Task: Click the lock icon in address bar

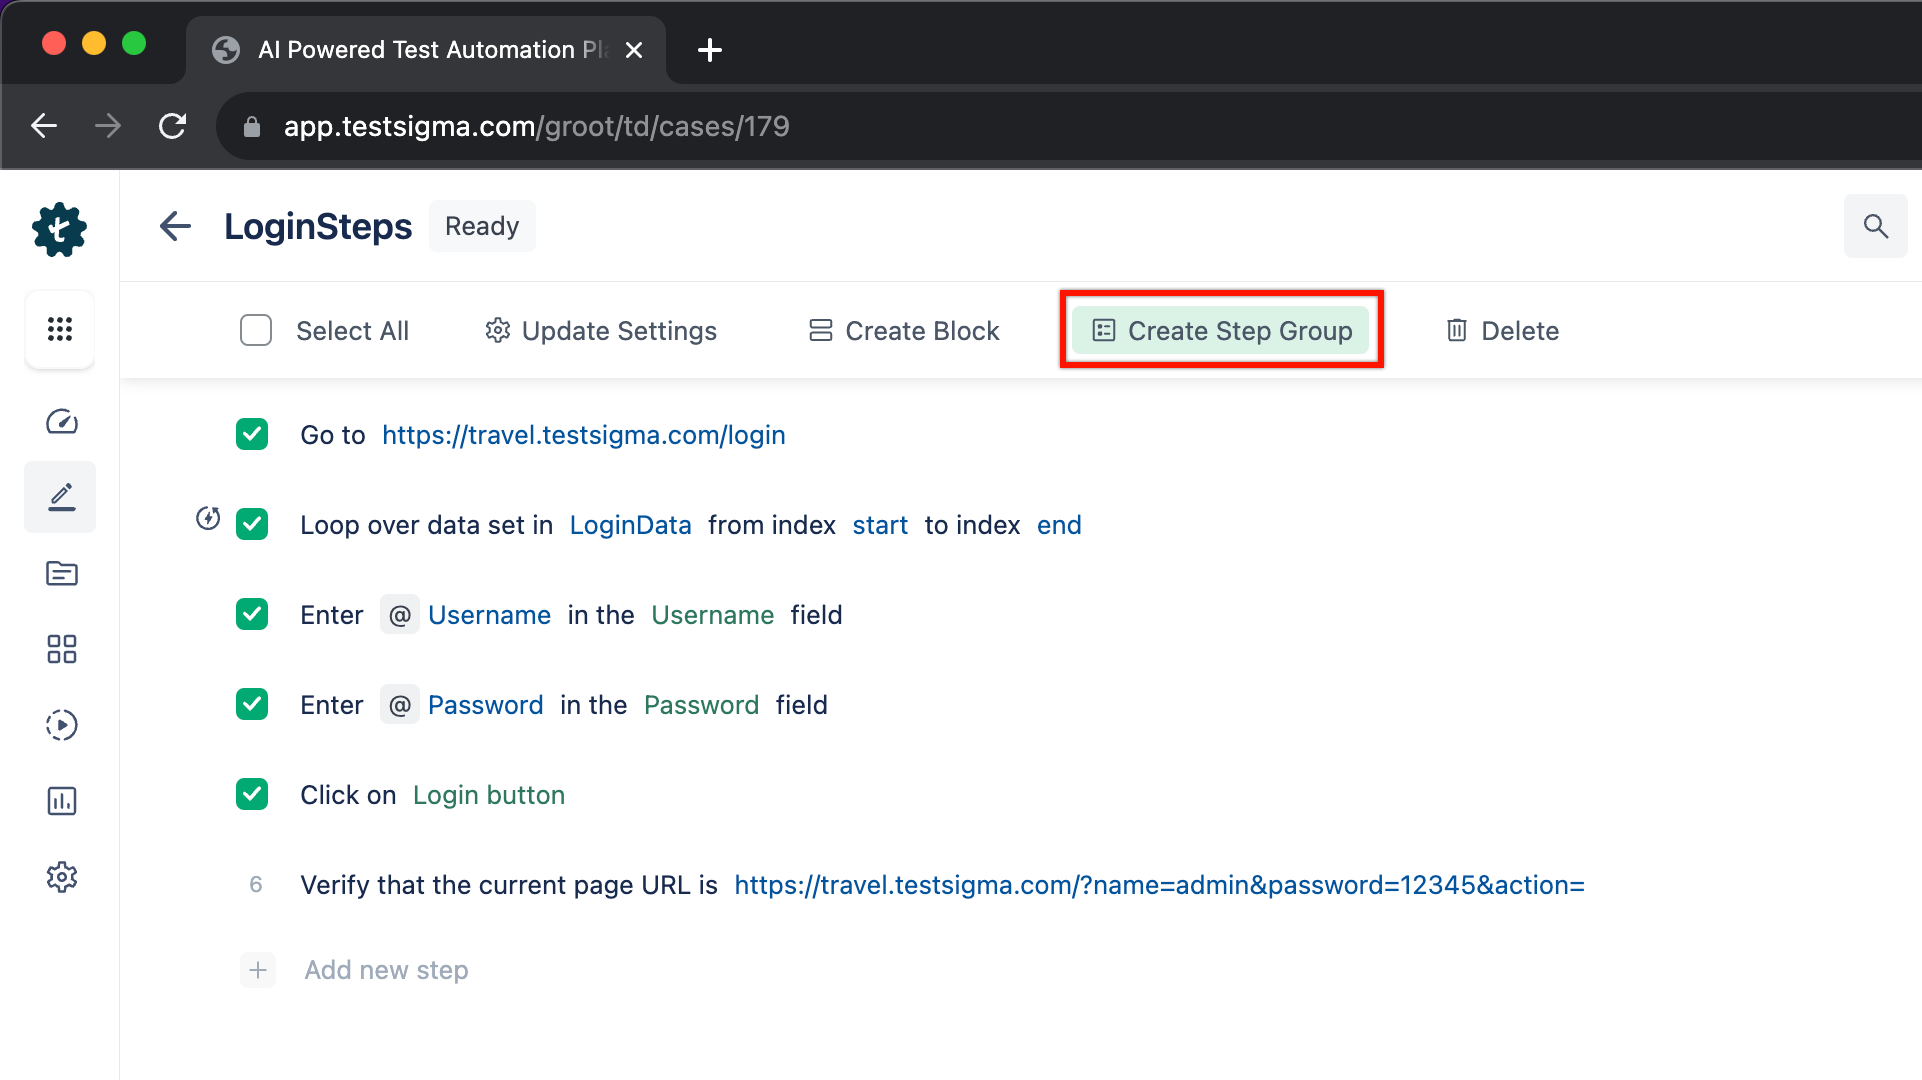Action: tap(252, 126)
